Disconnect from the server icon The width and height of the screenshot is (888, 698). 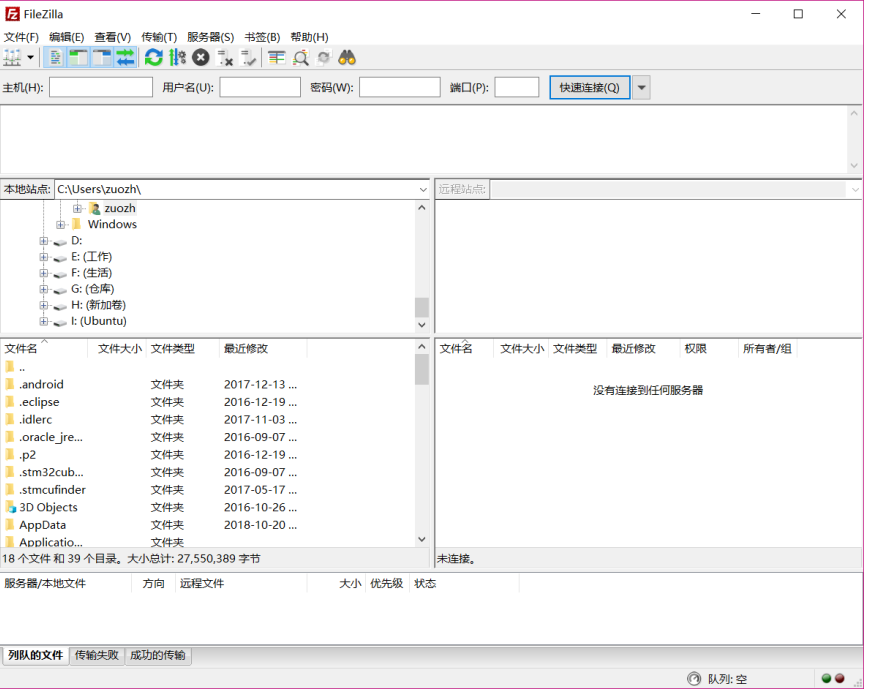click(222, 57)
